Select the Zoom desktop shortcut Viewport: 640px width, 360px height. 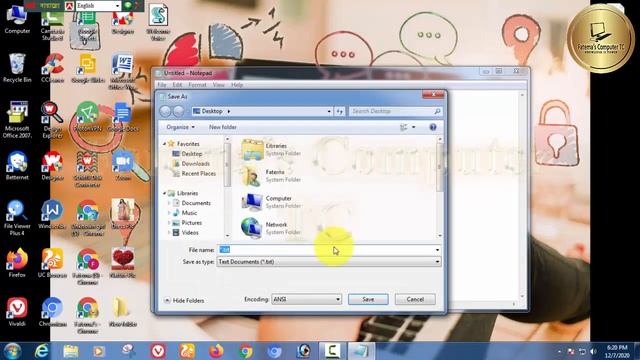pyautogui.click(x=123, y=166)
